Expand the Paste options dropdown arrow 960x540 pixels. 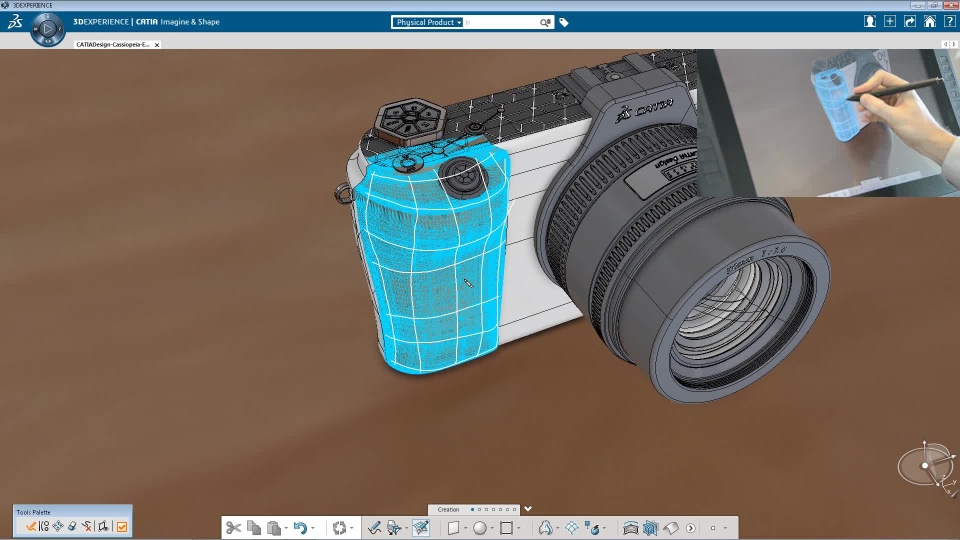[286, 528]
